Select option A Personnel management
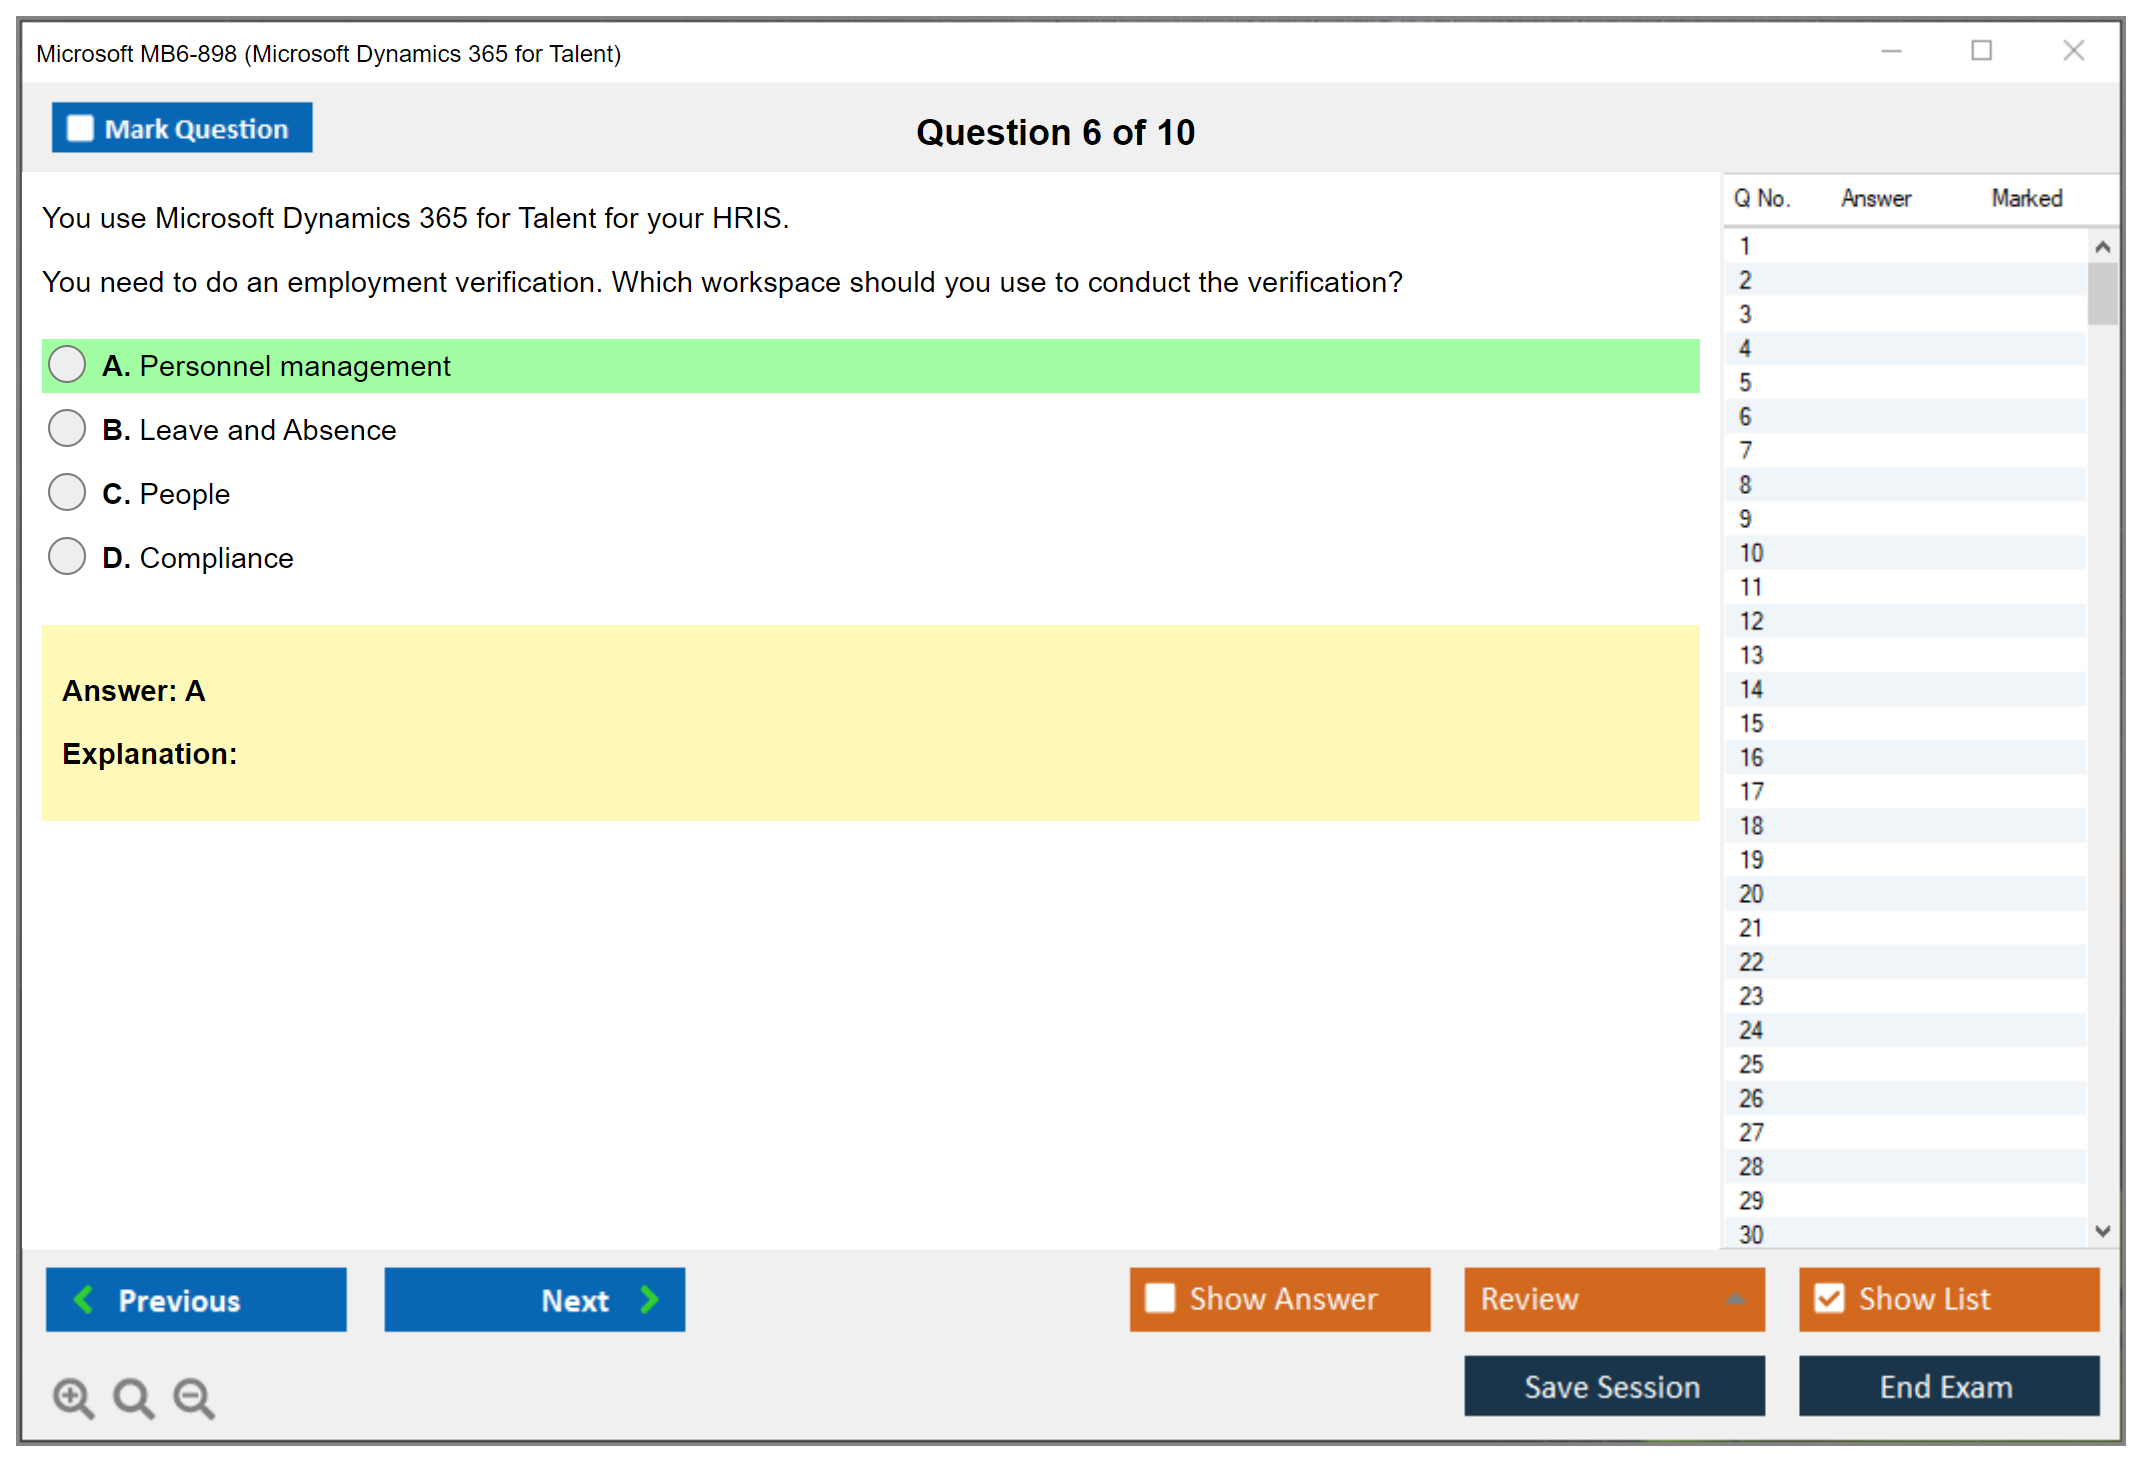Screen dimensions: 2150x1470 point(67,365)
